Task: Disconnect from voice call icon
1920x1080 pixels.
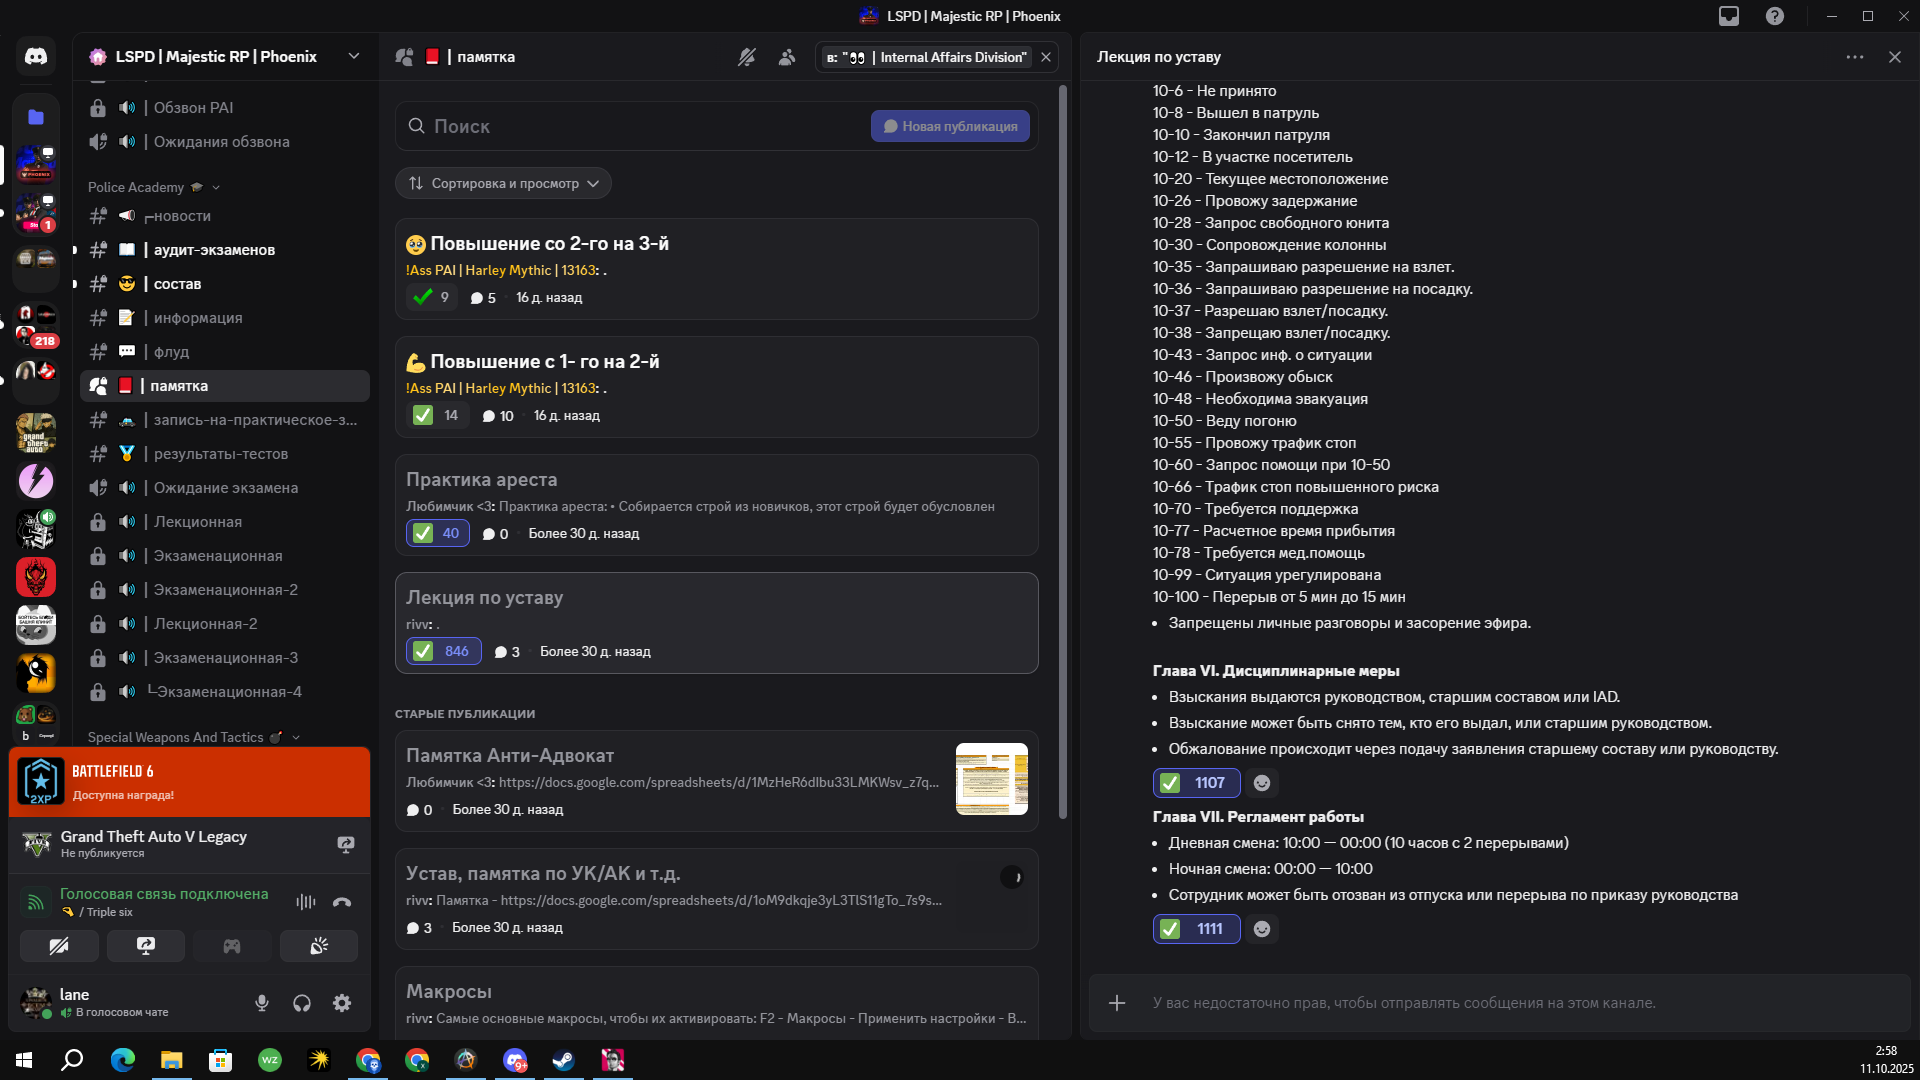Action: click(x=342, y=902)
